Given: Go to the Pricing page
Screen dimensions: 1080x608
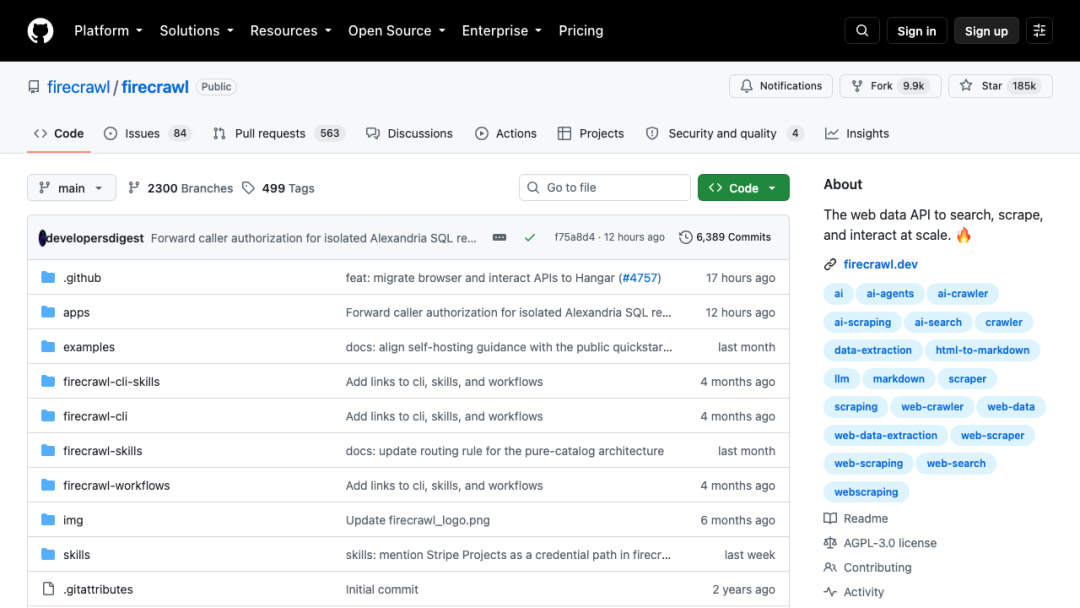Looking at the screenshot, I should (x=581, y=31).
